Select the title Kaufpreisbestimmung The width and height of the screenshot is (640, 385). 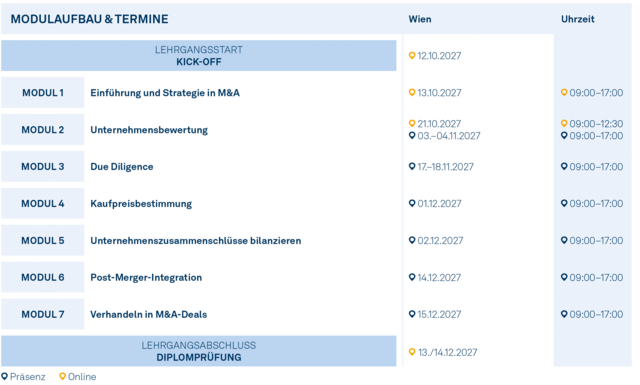pos(141,204)
